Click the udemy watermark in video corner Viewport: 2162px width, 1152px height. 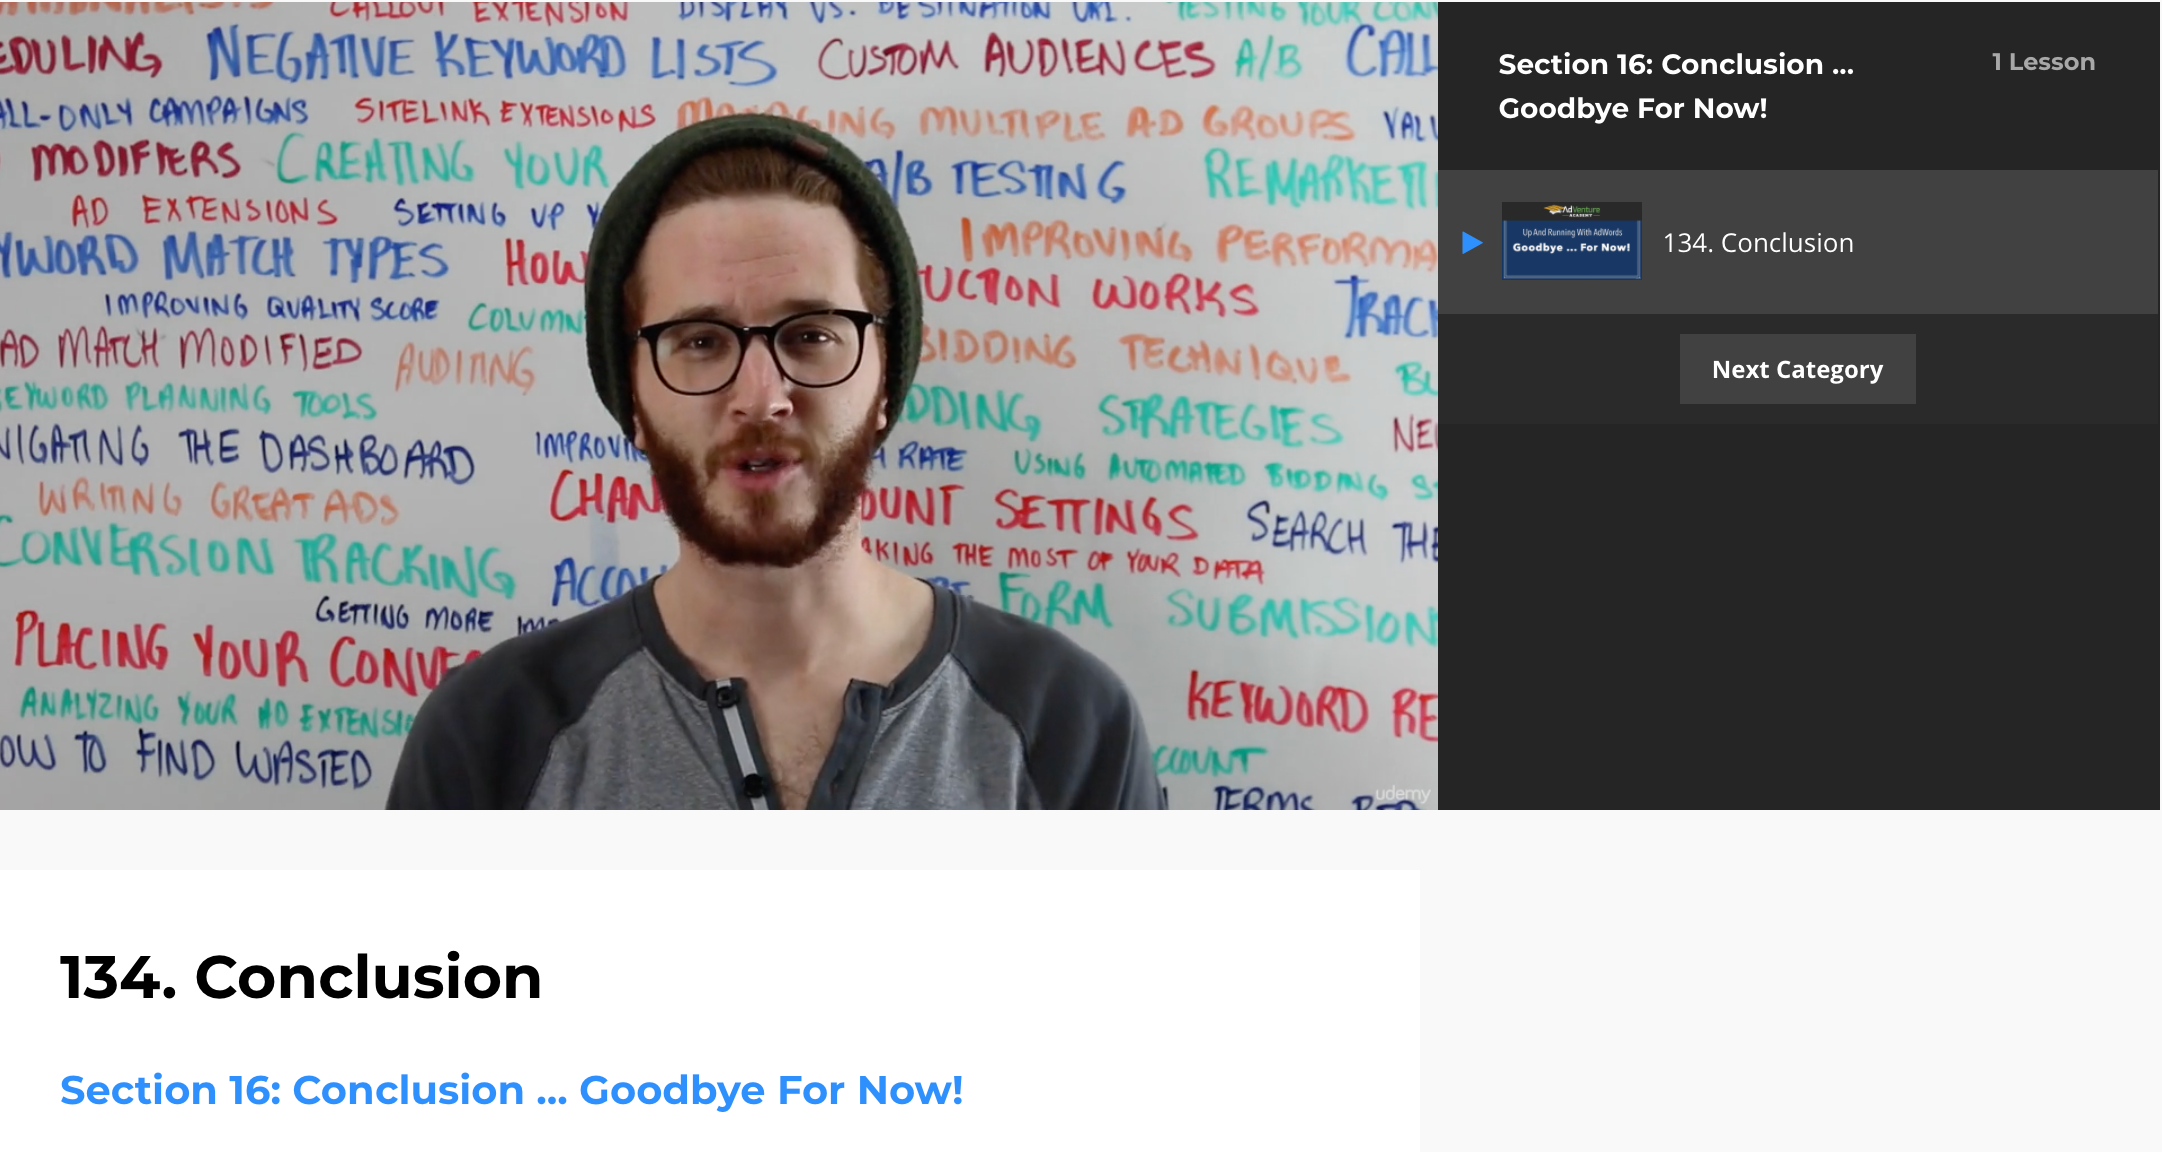1402,794
